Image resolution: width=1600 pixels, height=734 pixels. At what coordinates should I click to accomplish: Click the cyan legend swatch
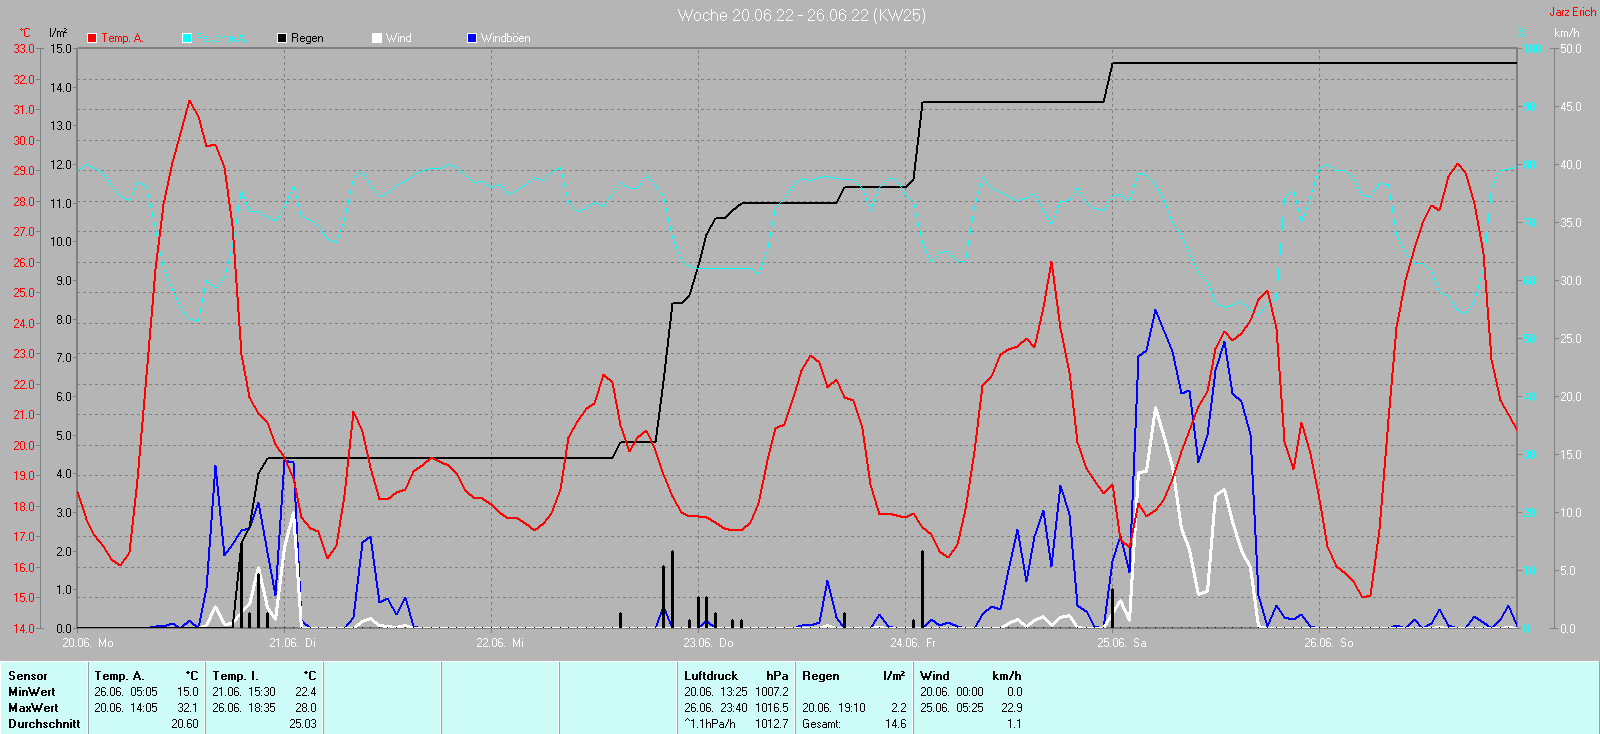pyautogui.click(x=187, y=38)
